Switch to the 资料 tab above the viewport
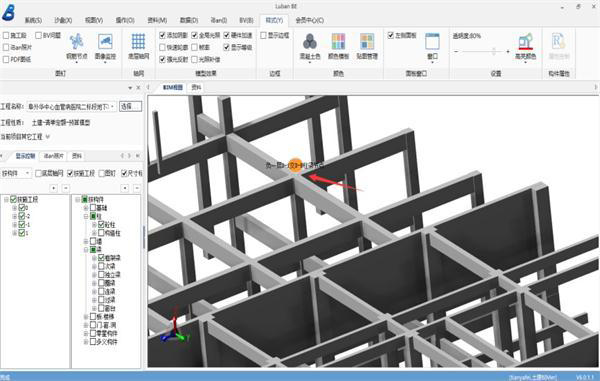Screen dimensions: 600x381 pos(196,88)
